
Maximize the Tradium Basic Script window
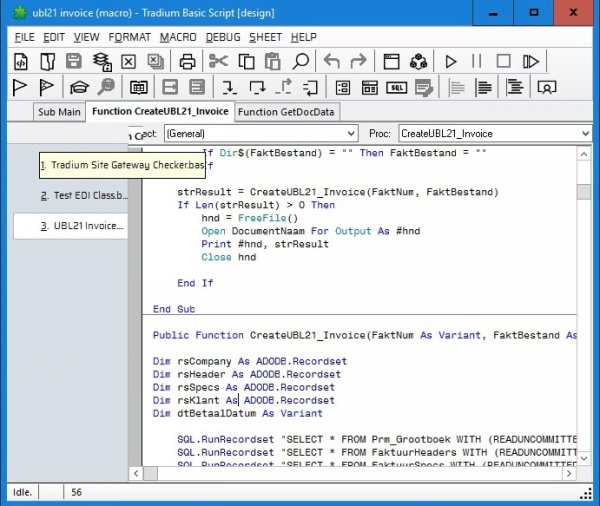[x=533, y=13]
